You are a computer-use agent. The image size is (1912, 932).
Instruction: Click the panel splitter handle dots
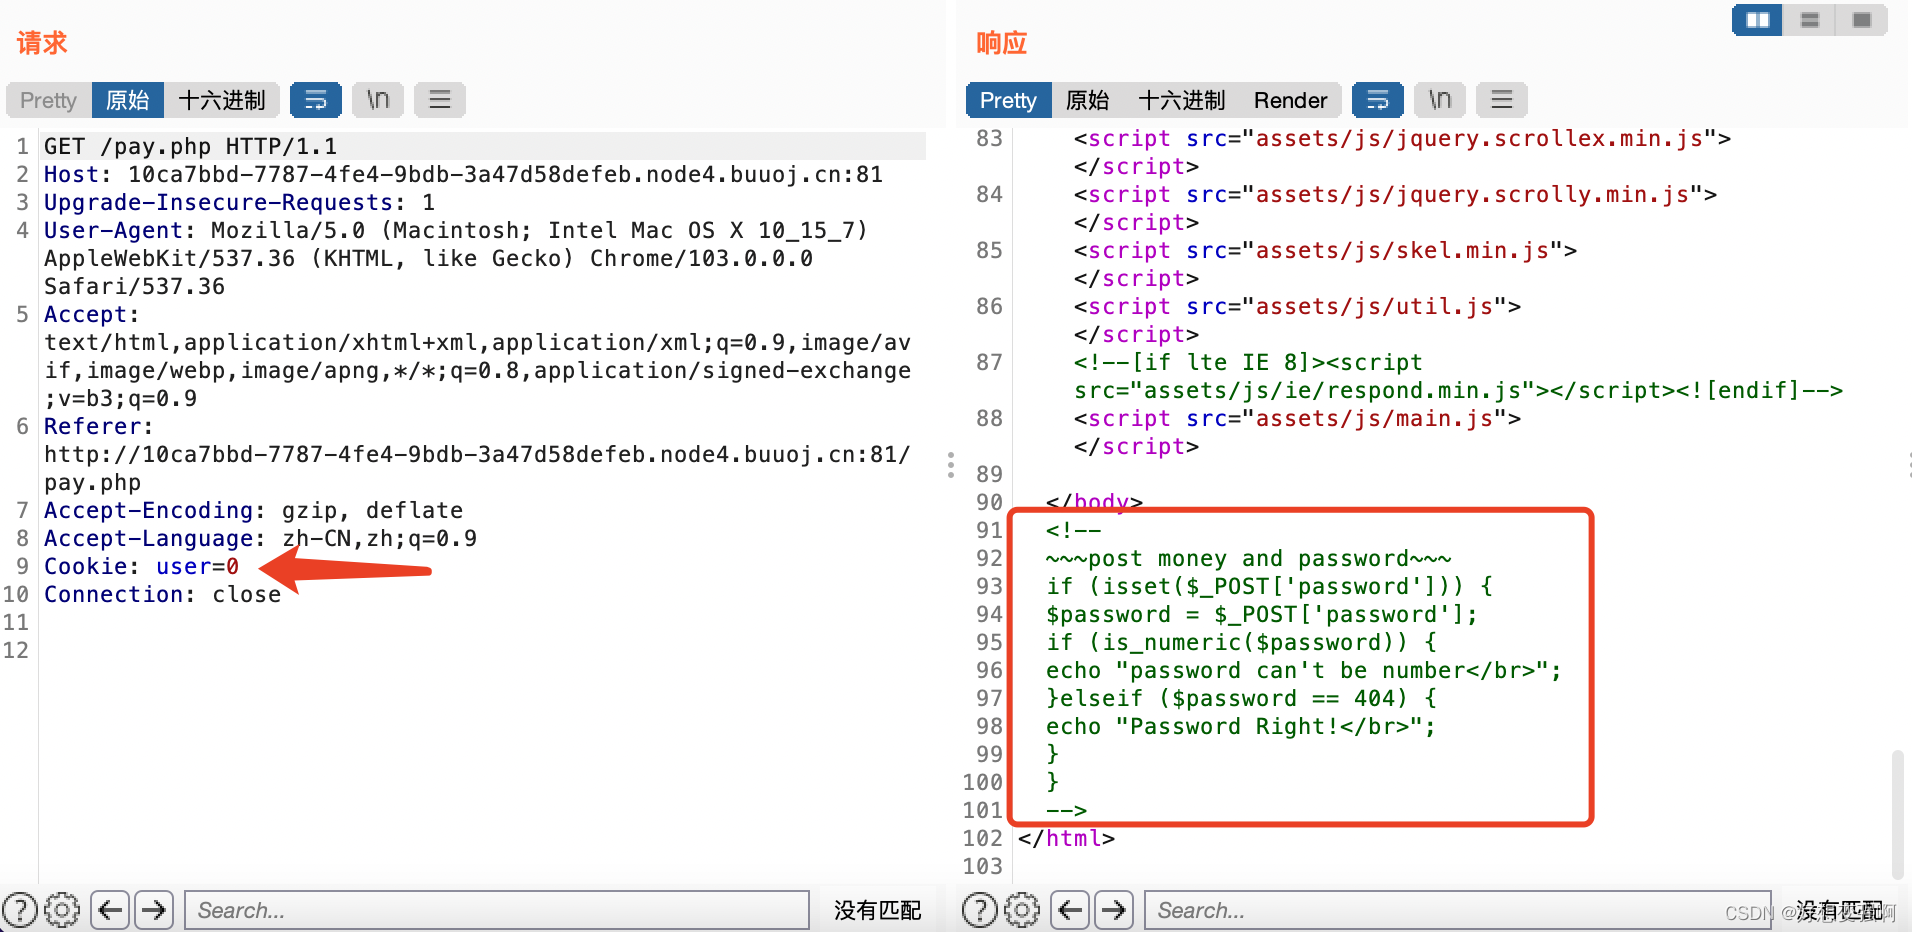950,465
